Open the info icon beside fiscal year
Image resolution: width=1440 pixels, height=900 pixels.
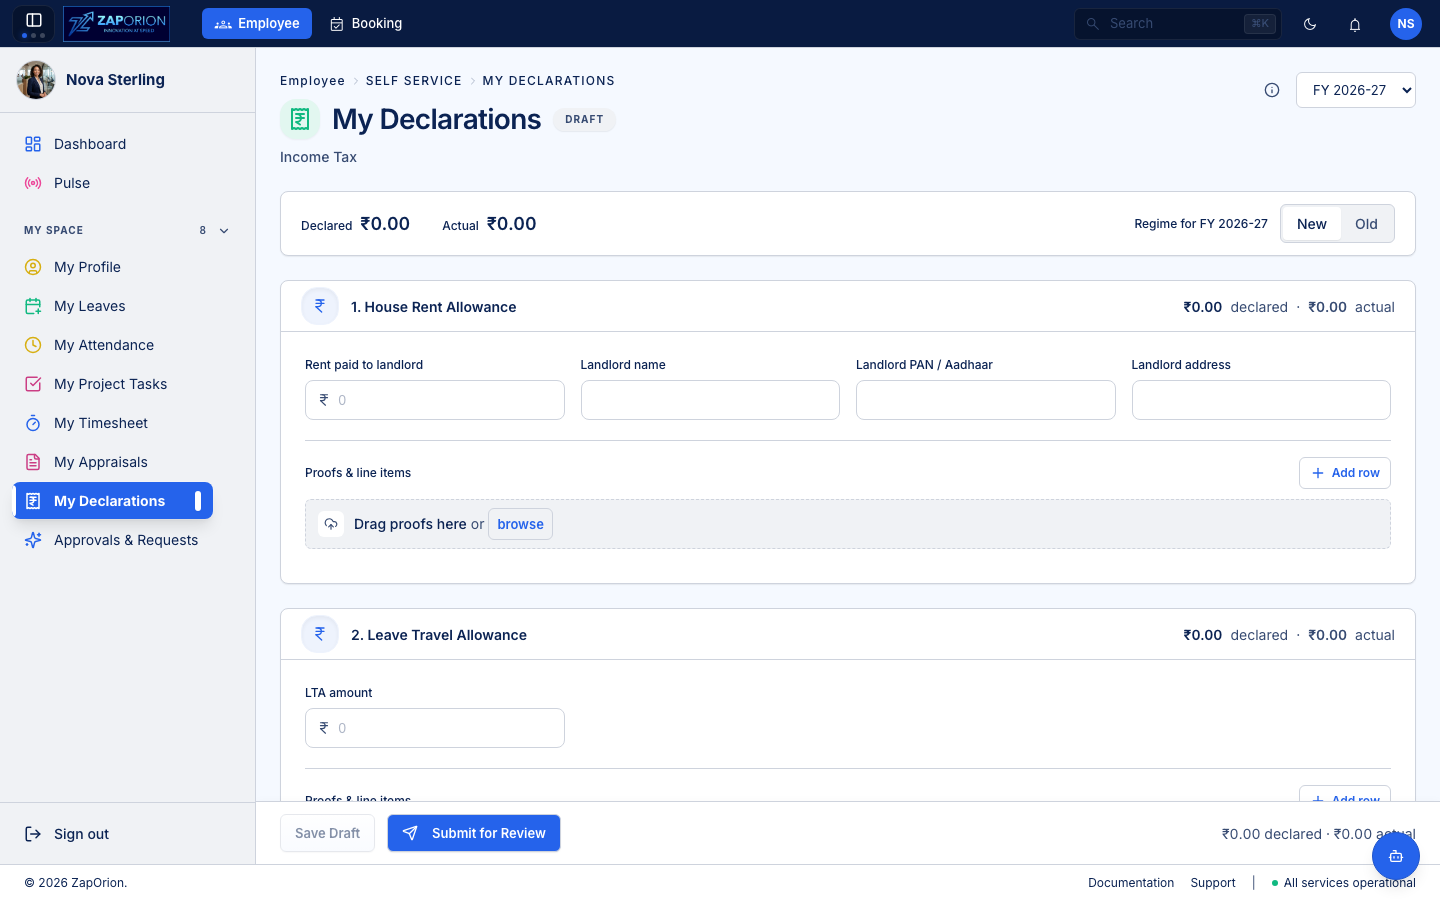1272,90
